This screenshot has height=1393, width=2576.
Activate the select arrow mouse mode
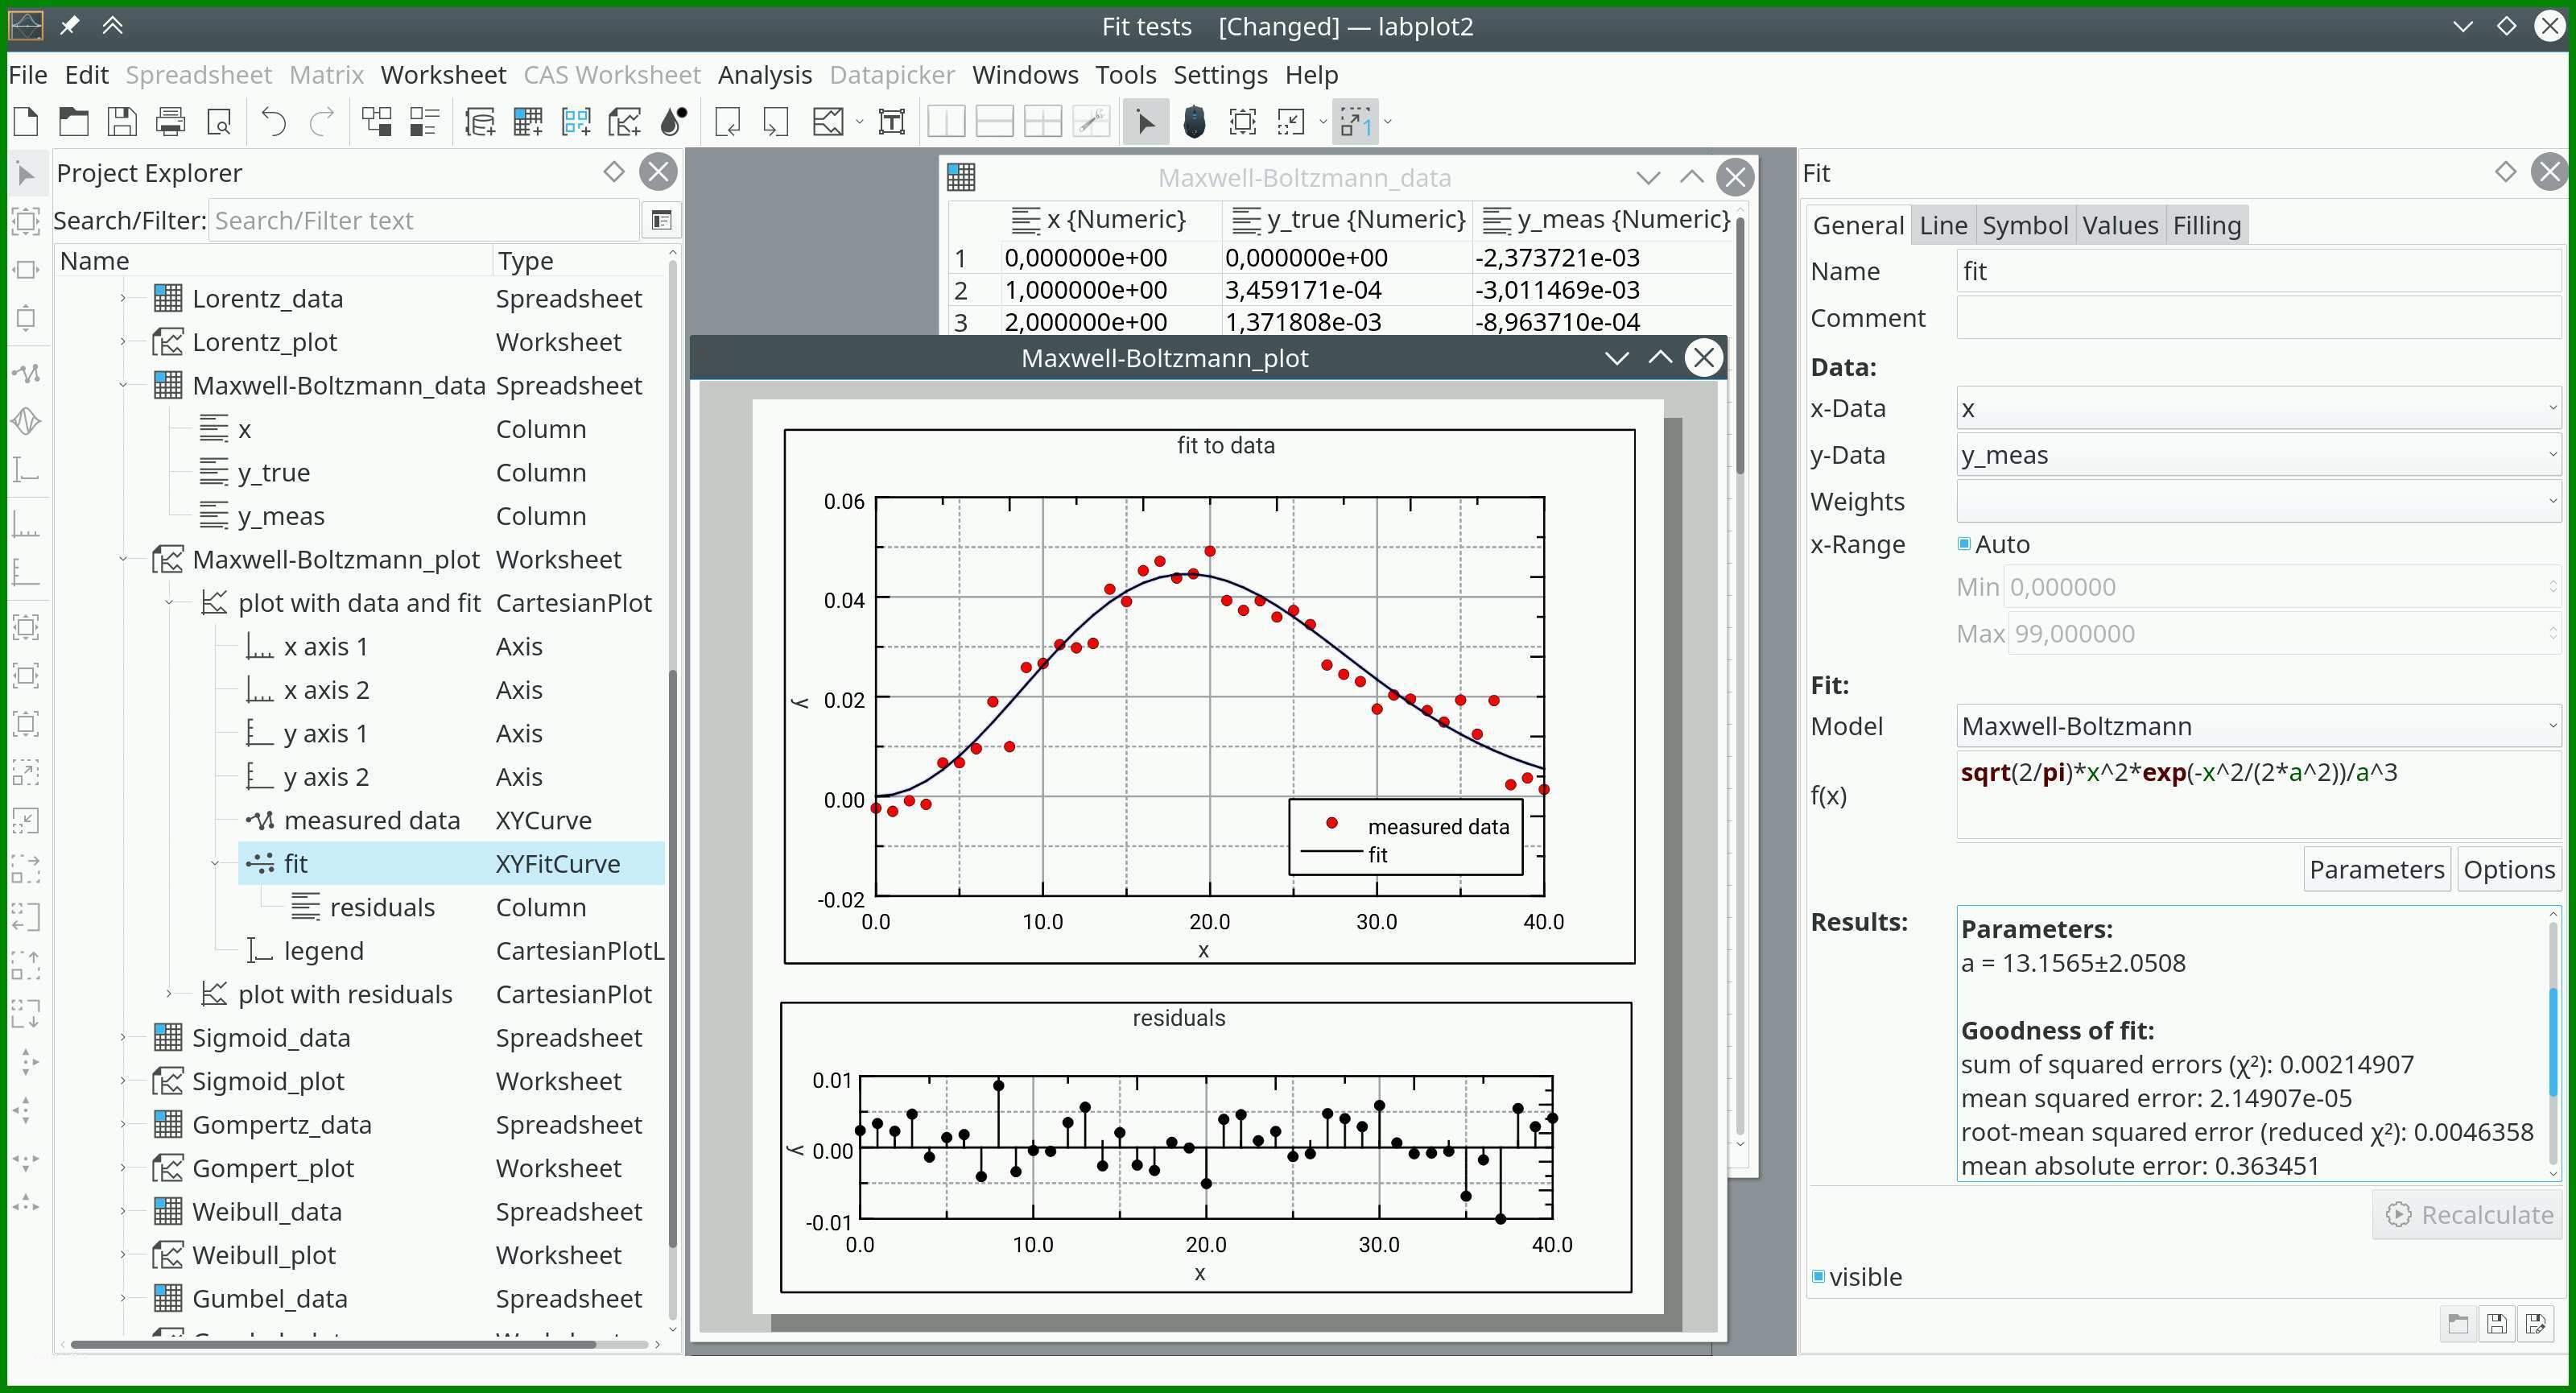point(1146,122)
